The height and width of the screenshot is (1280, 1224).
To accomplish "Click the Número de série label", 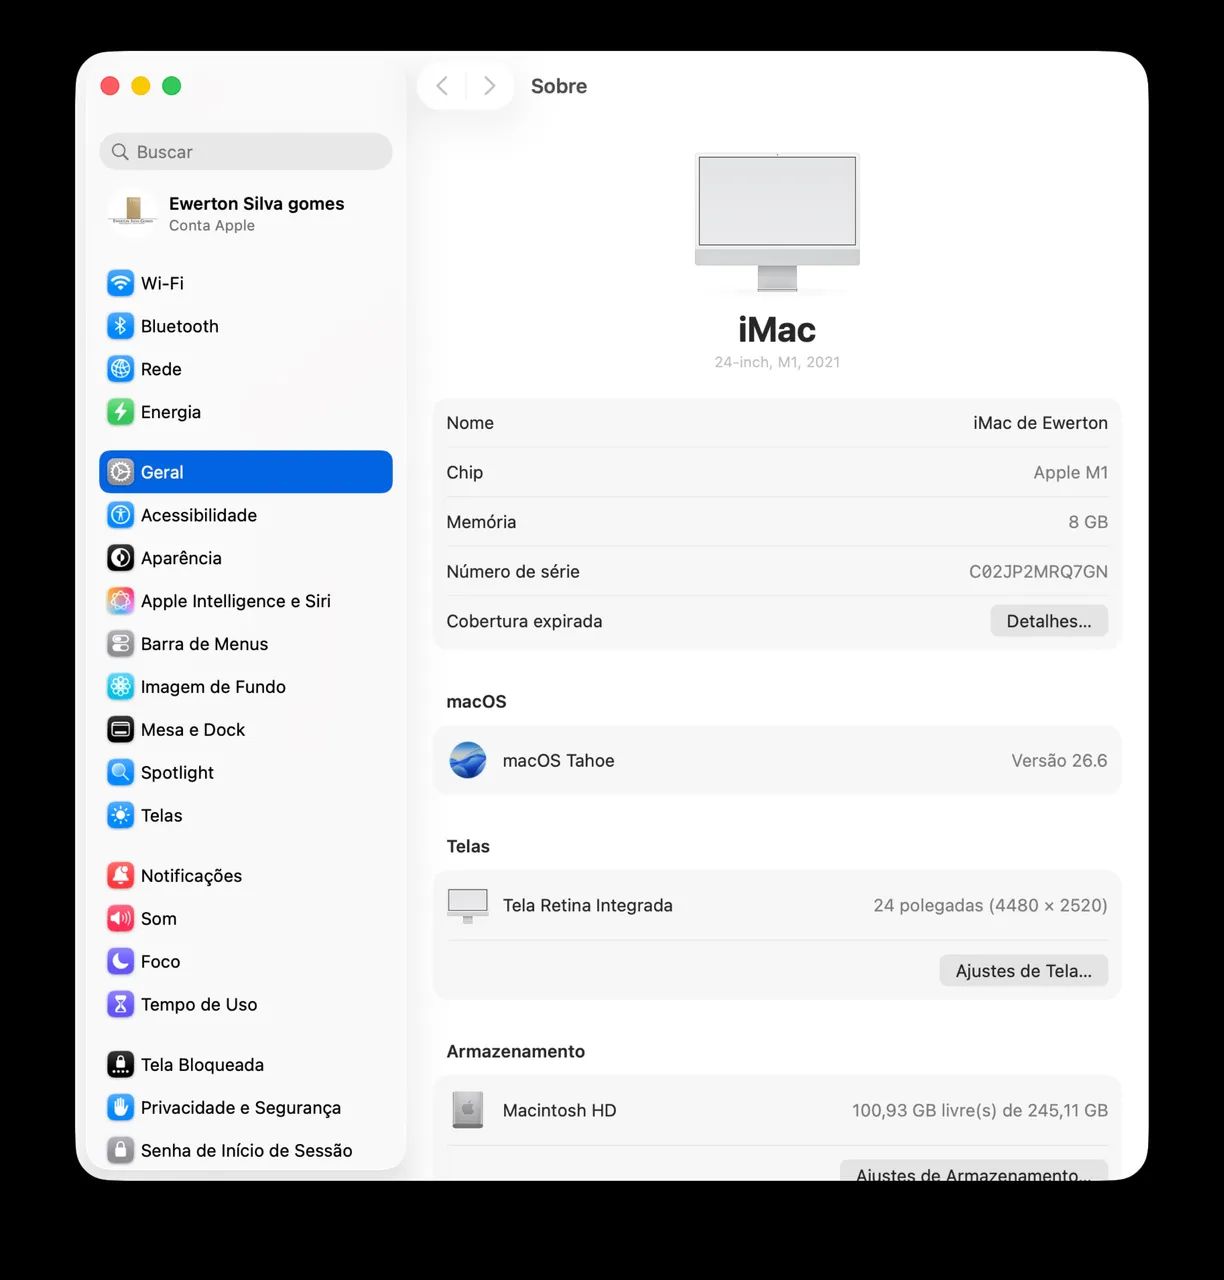I will coord(513,572).
